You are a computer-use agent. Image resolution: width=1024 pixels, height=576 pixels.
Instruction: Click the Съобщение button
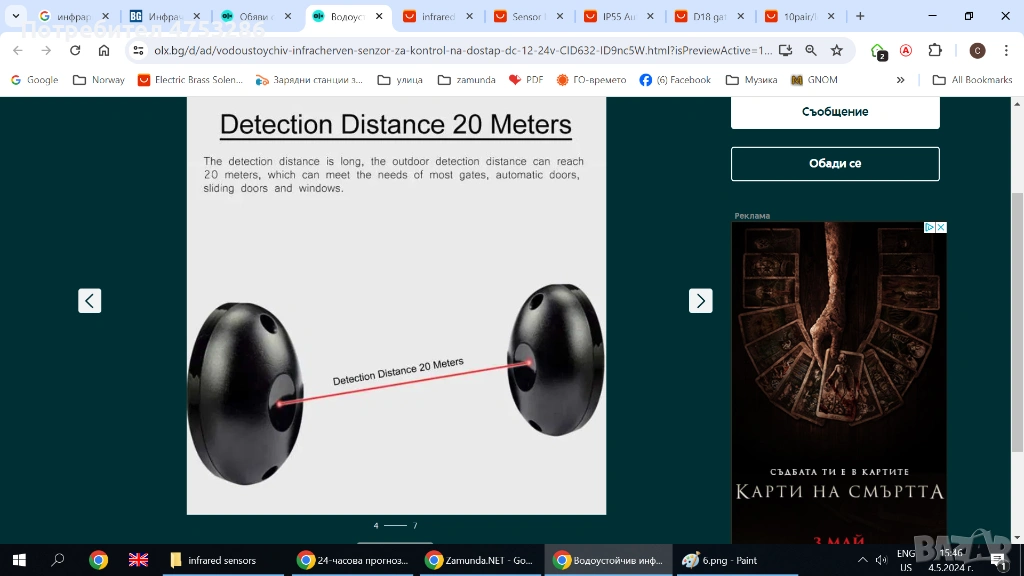pyautogui.click(x=835, y=112)
